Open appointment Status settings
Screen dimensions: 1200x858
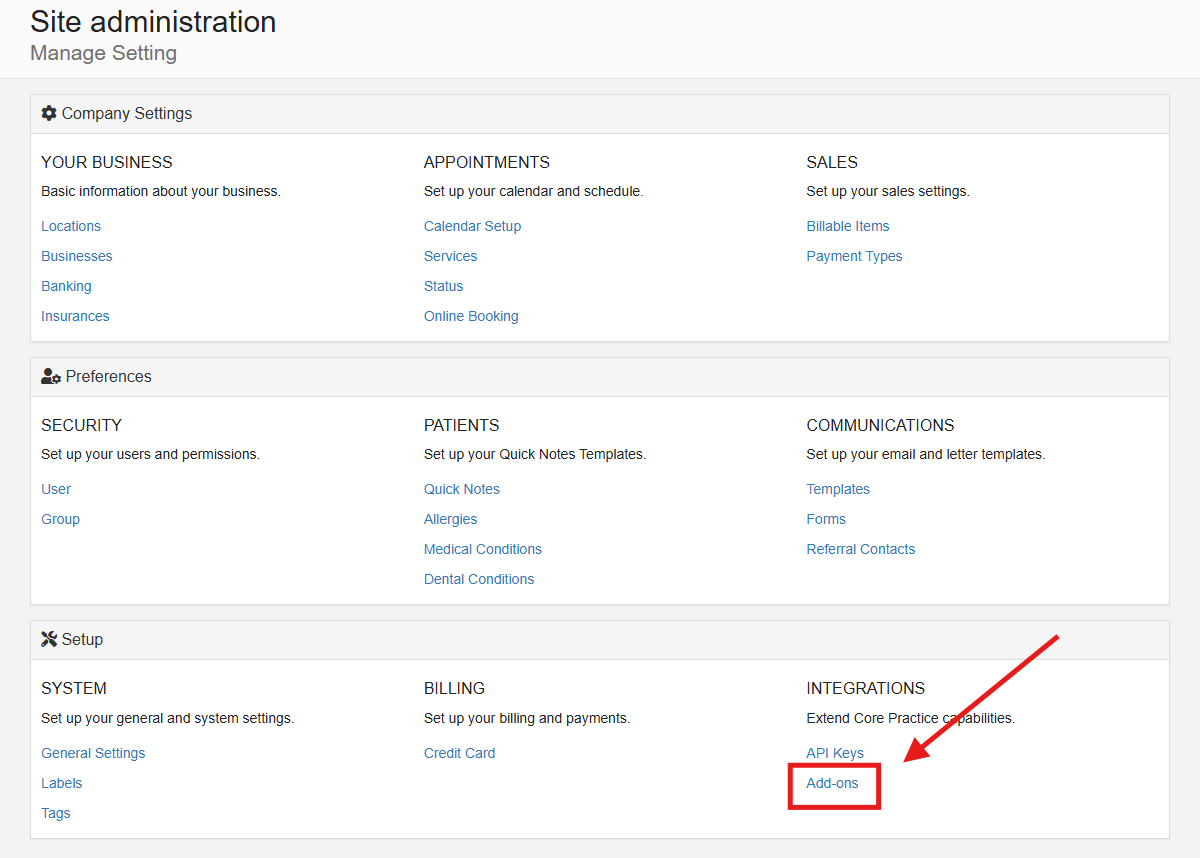click(x=443, y=286)
